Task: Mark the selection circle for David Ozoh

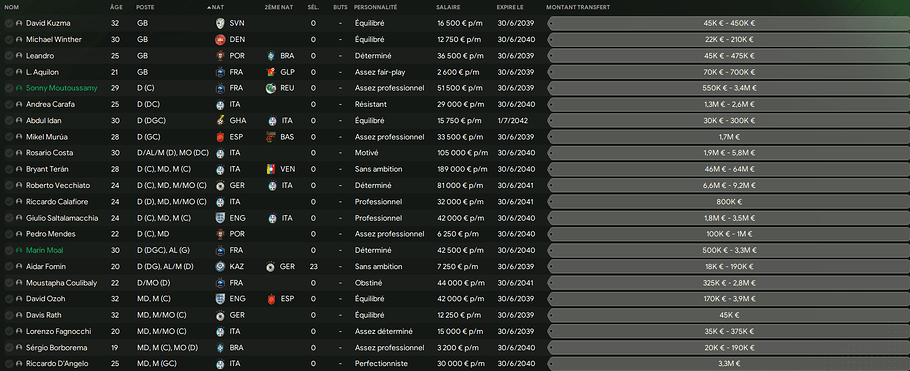Action: pyautogui.click(x=9, y=299)
